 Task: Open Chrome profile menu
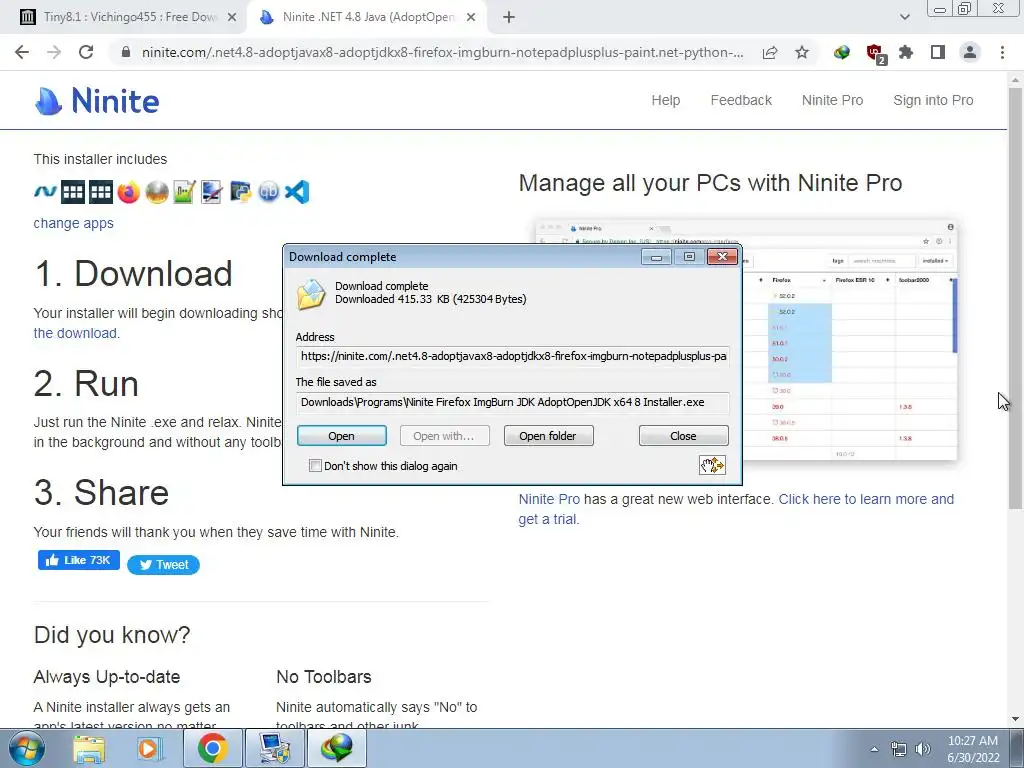[x=970, y=52]
